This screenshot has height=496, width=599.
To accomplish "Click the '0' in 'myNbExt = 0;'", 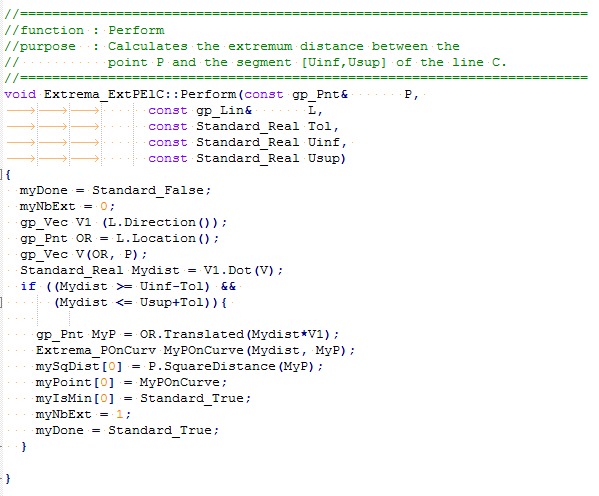I will point(104,206).
